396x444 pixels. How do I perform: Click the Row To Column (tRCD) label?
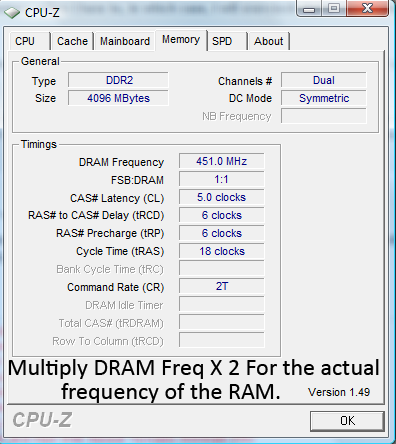point(108,341)
